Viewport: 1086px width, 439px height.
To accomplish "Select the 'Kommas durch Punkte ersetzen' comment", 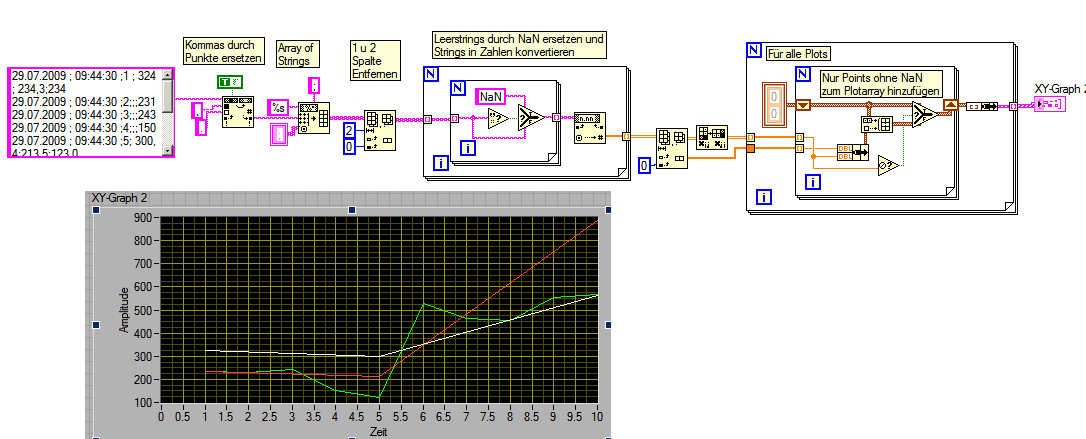I will click(x=224, y=51).
